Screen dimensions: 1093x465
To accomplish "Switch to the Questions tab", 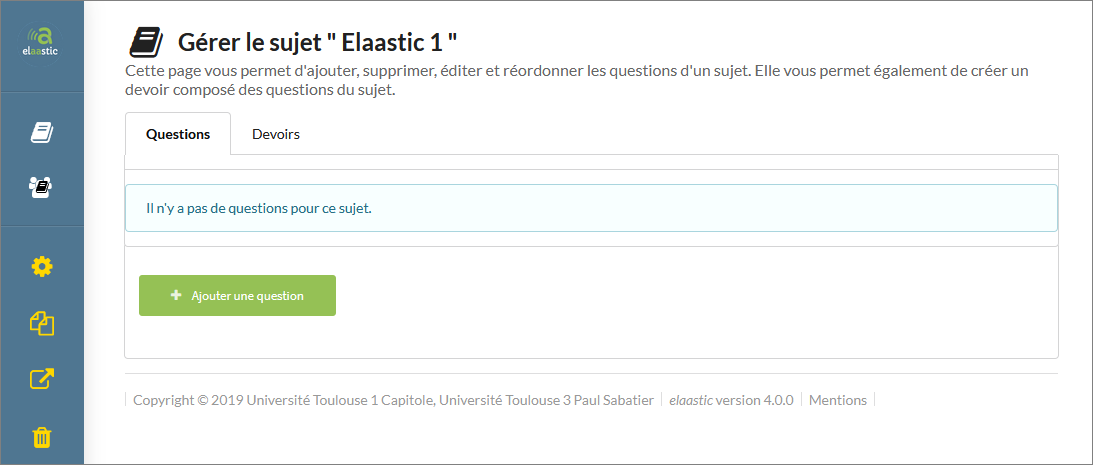I will coord(178,134).
